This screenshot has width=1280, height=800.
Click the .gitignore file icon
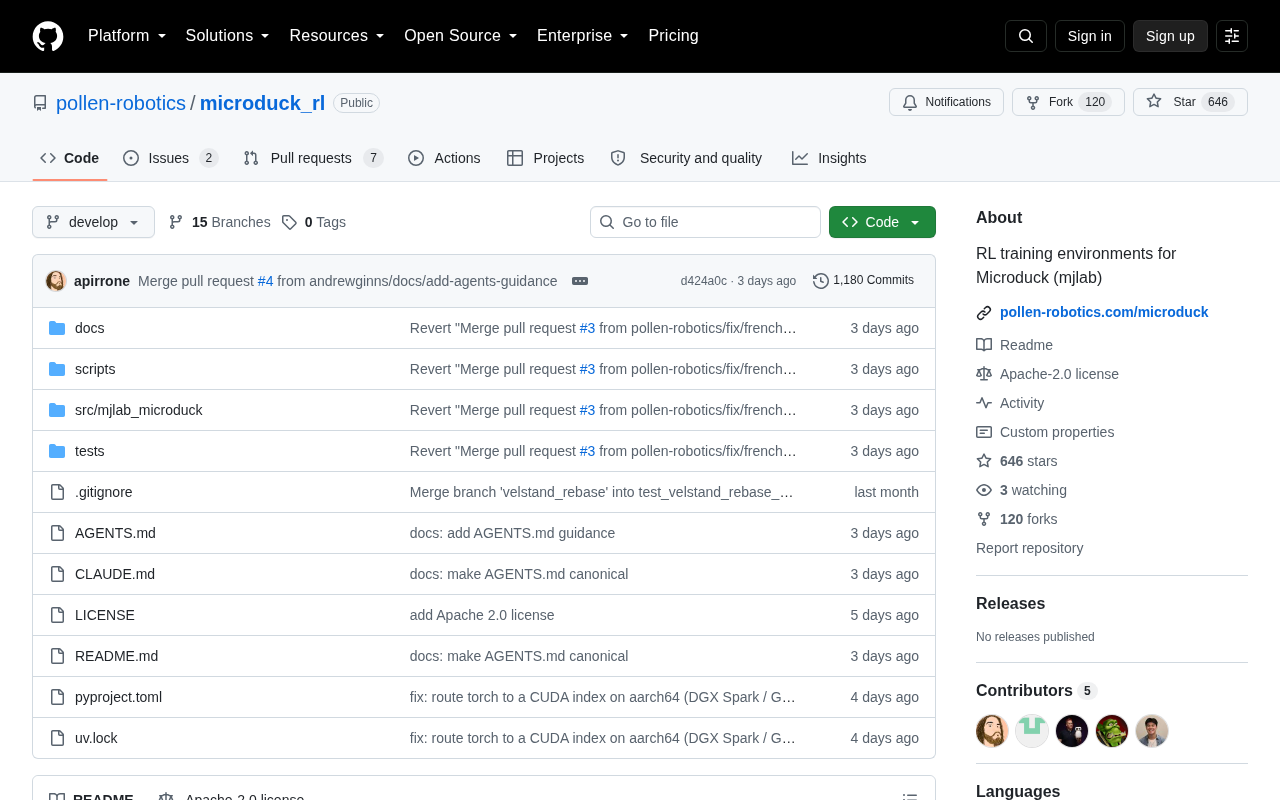coord(57,492)
